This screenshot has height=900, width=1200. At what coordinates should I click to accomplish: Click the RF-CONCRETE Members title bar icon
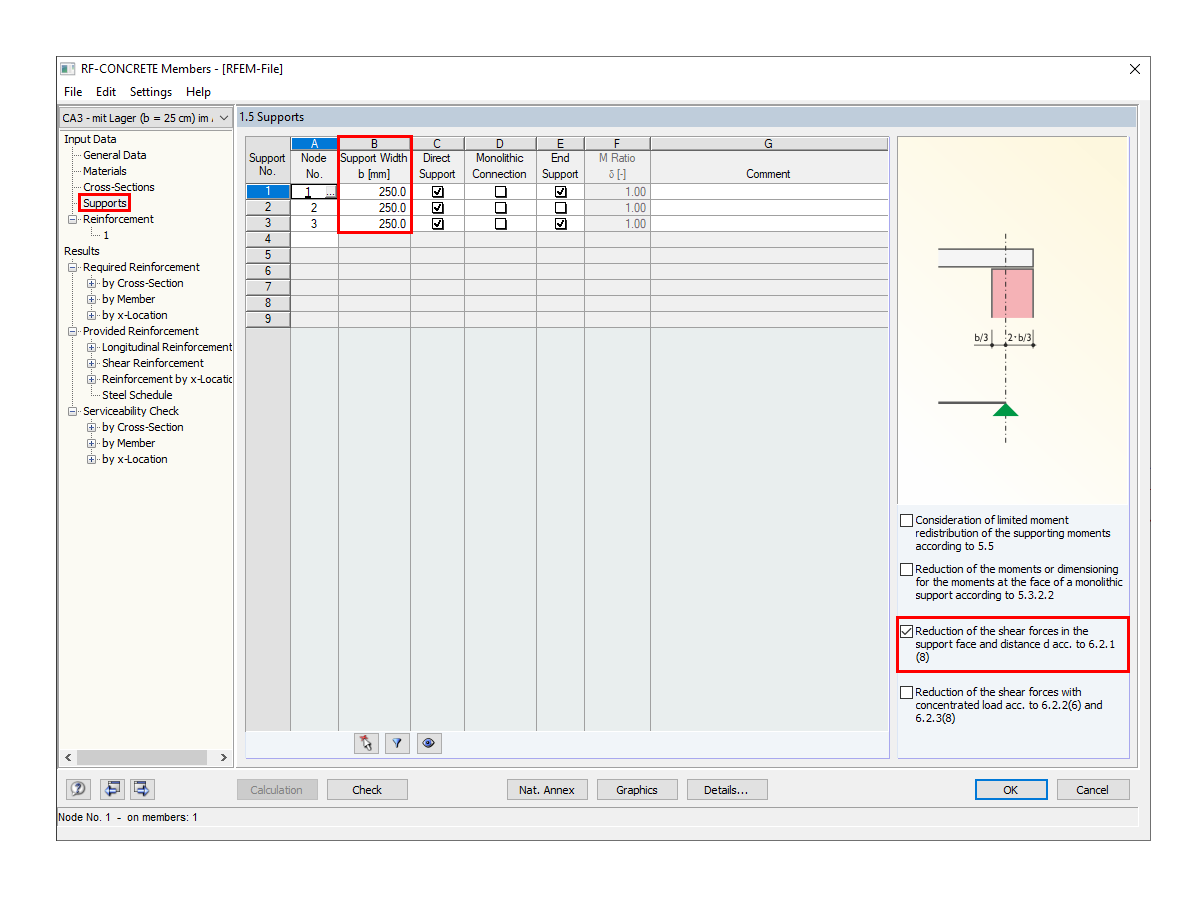tap(66, 68)
